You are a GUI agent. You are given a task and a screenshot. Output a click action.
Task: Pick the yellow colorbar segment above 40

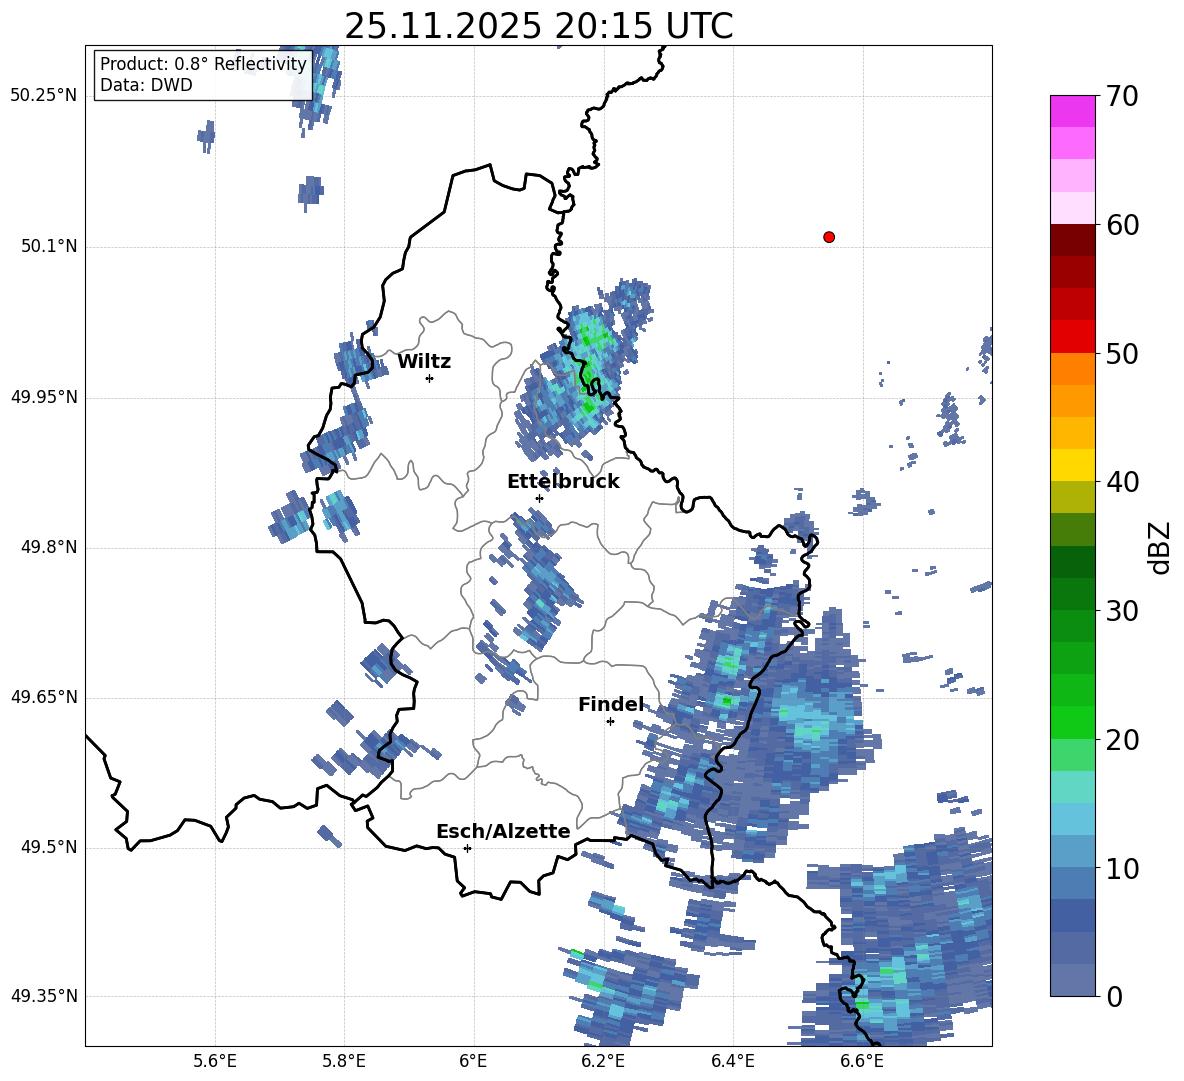(1072, 466)
